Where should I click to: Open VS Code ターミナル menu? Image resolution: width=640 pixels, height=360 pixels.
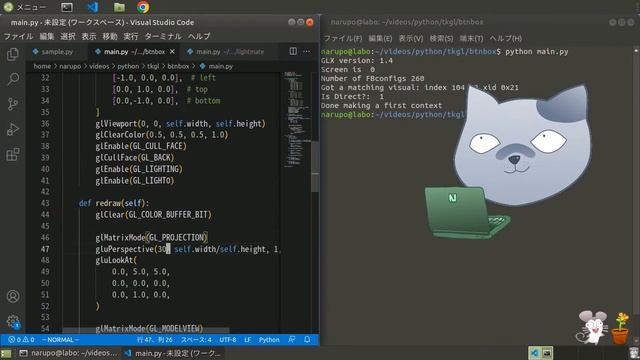click(x=163, y=36)
